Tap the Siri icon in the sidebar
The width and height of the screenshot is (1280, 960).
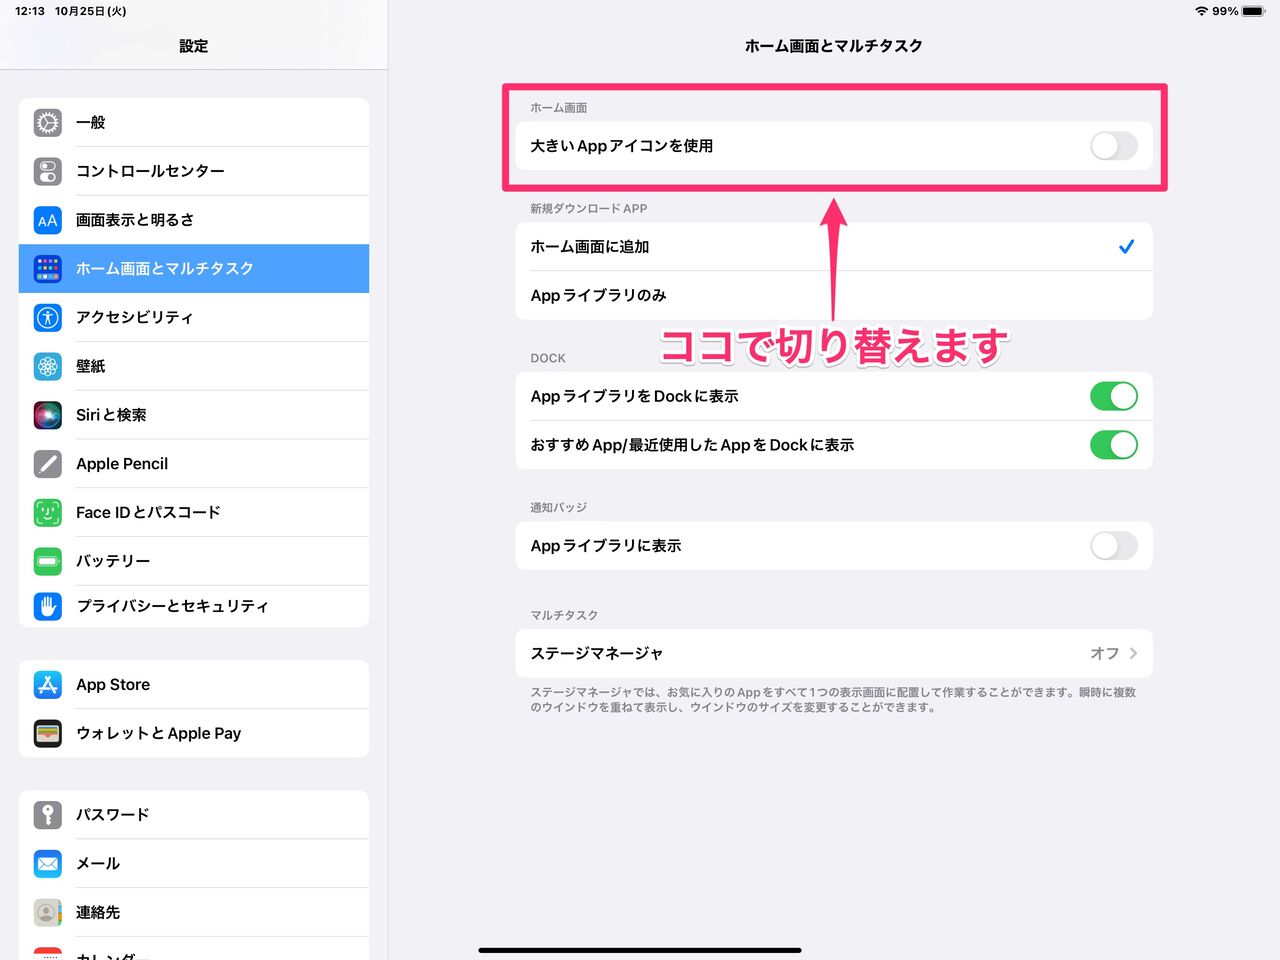pyautogui.click(x=48, y=415)
